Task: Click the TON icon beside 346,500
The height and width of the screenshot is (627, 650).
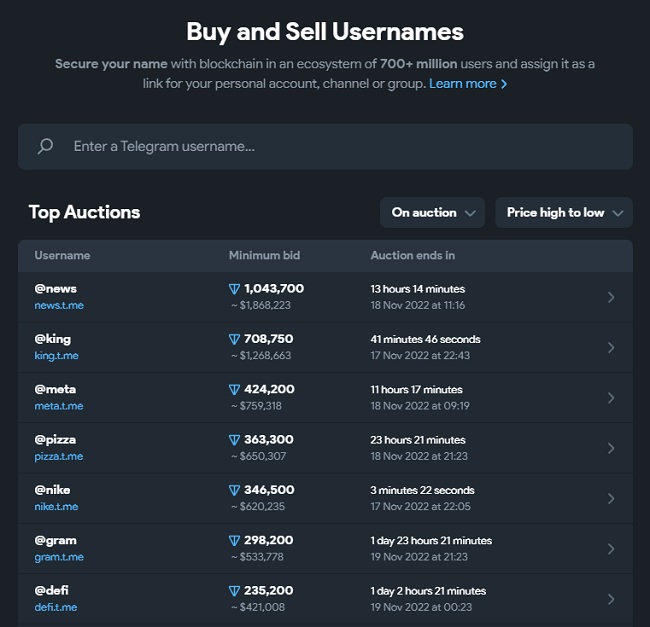Action: pyautogui.click(x=235, y=490)
